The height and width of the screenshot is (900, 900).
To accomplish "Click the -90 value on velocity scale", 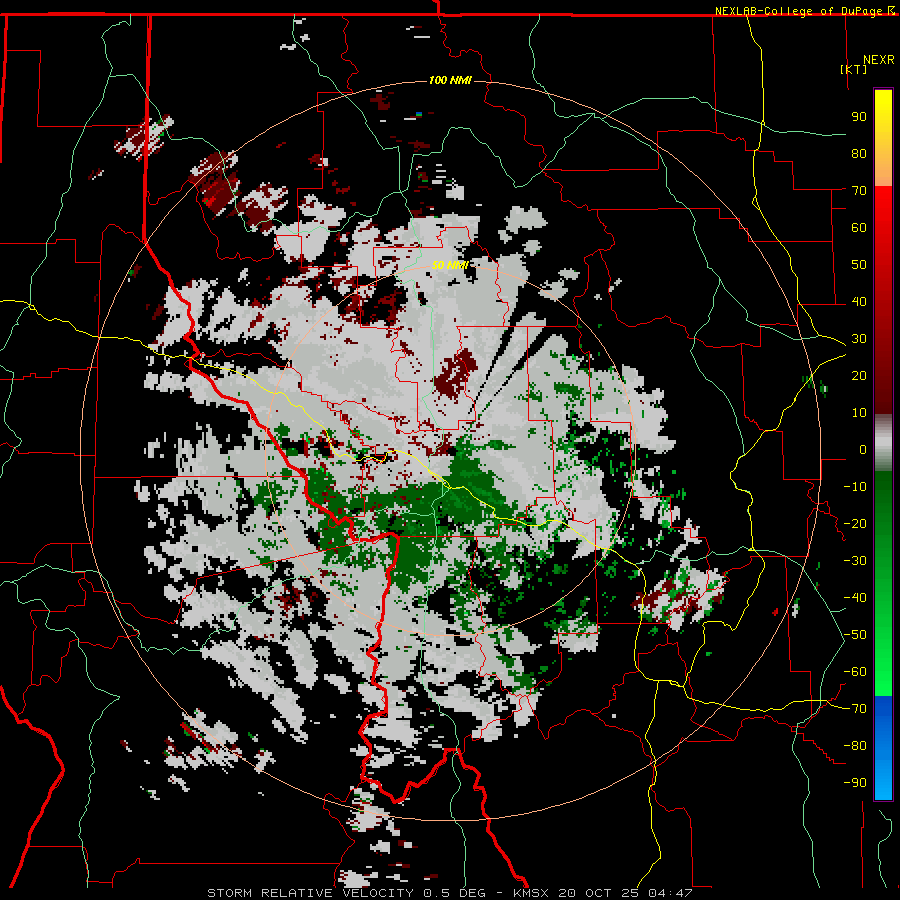I will (x=855, y=783).
